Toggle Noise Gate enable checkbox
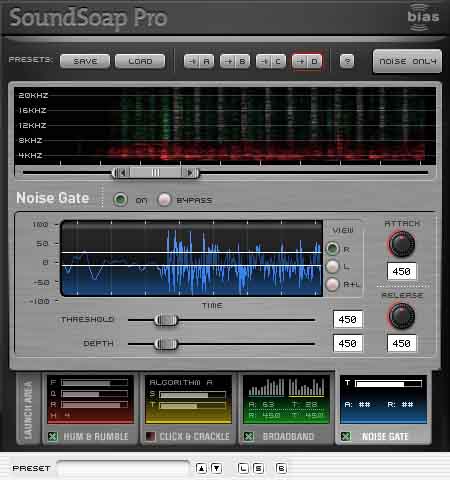 [x=346, y=436]
